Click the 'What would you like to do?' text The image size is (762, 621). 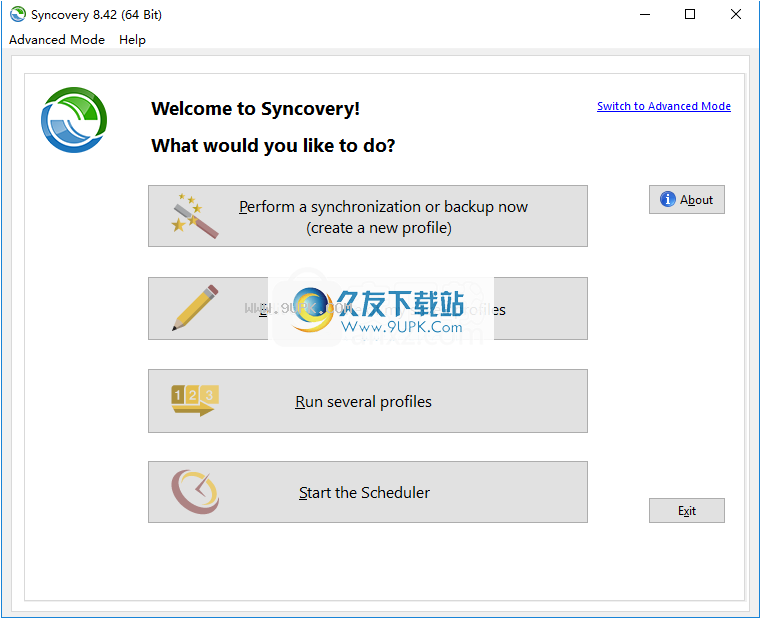point(273,145)
